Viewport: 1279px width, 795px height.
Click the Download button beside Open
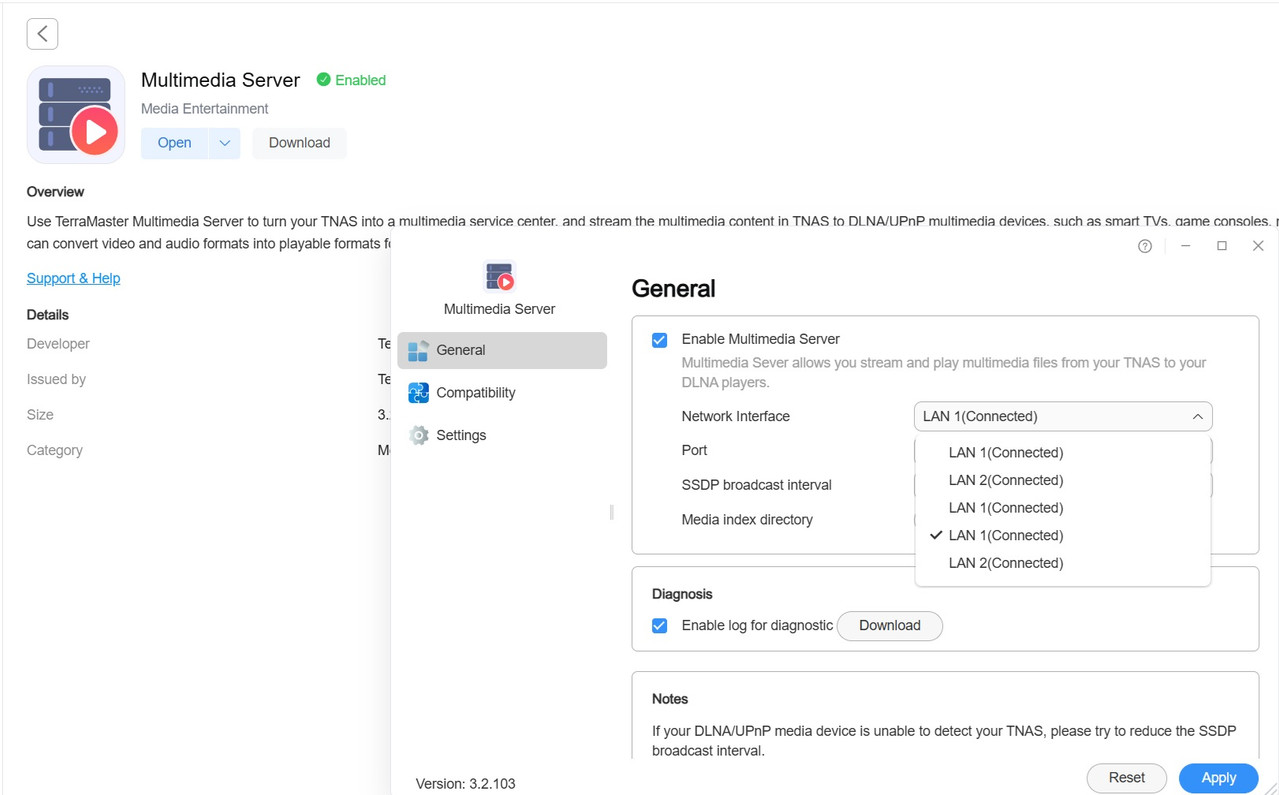299,143
